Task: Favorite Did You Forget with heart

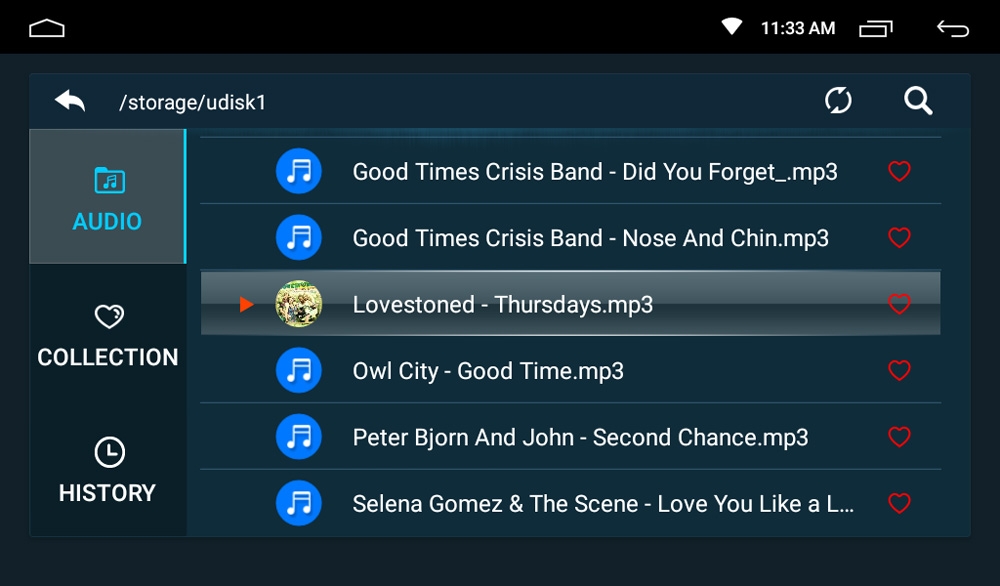Action: [x=899, y=171]
